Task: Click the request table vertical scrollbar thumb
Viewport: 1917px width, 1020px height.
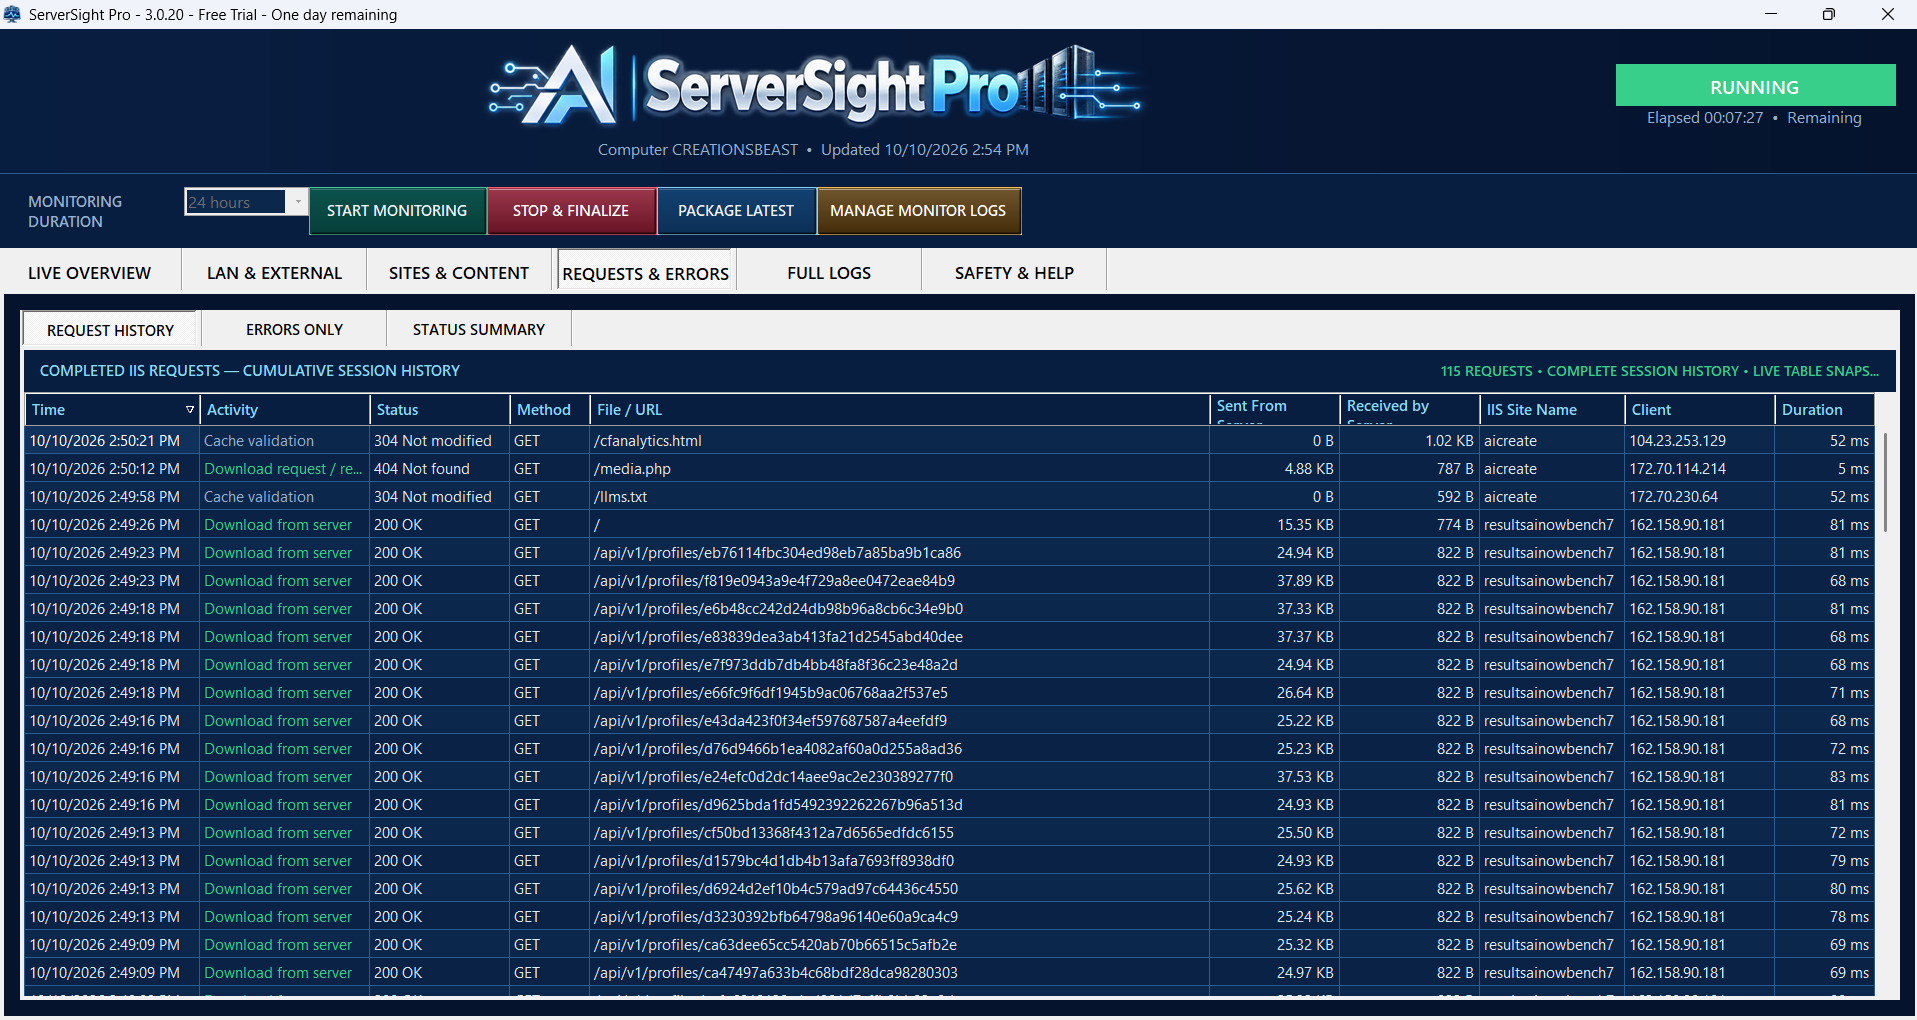Action: pyautogui.click(x=1886, y=482)
